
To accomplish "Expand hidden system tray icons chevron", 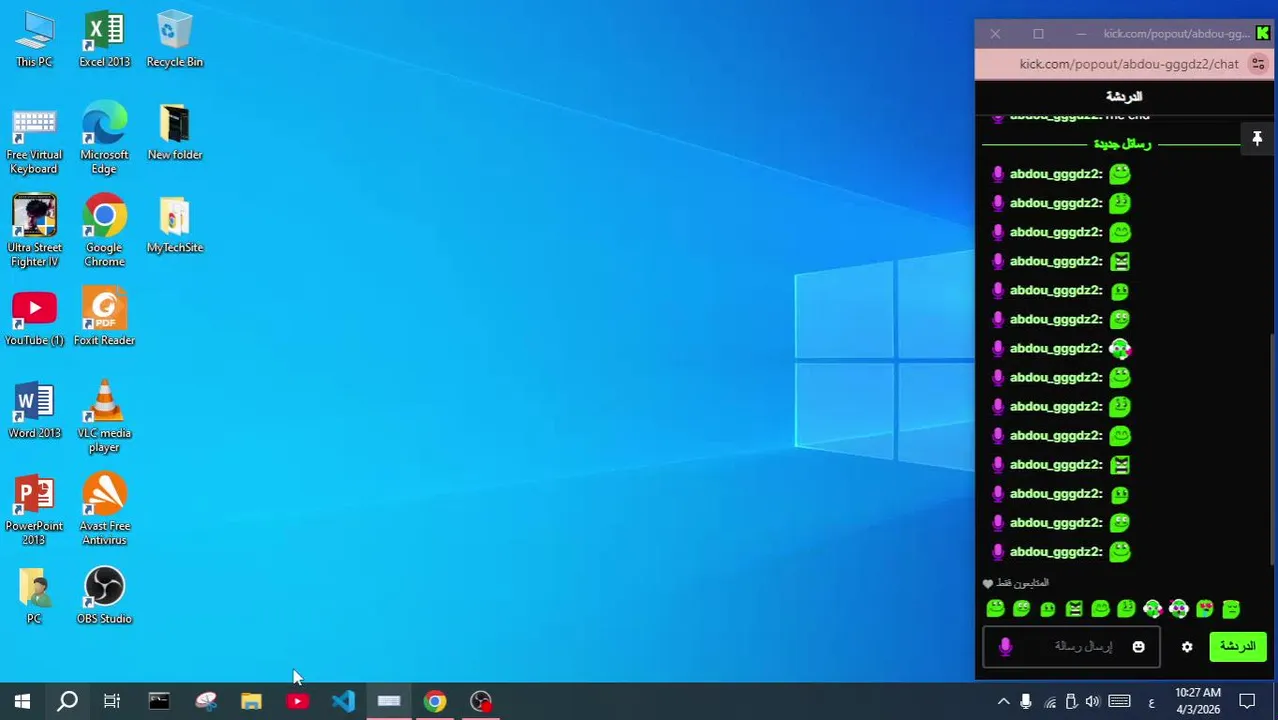I will coord(1004,702).
